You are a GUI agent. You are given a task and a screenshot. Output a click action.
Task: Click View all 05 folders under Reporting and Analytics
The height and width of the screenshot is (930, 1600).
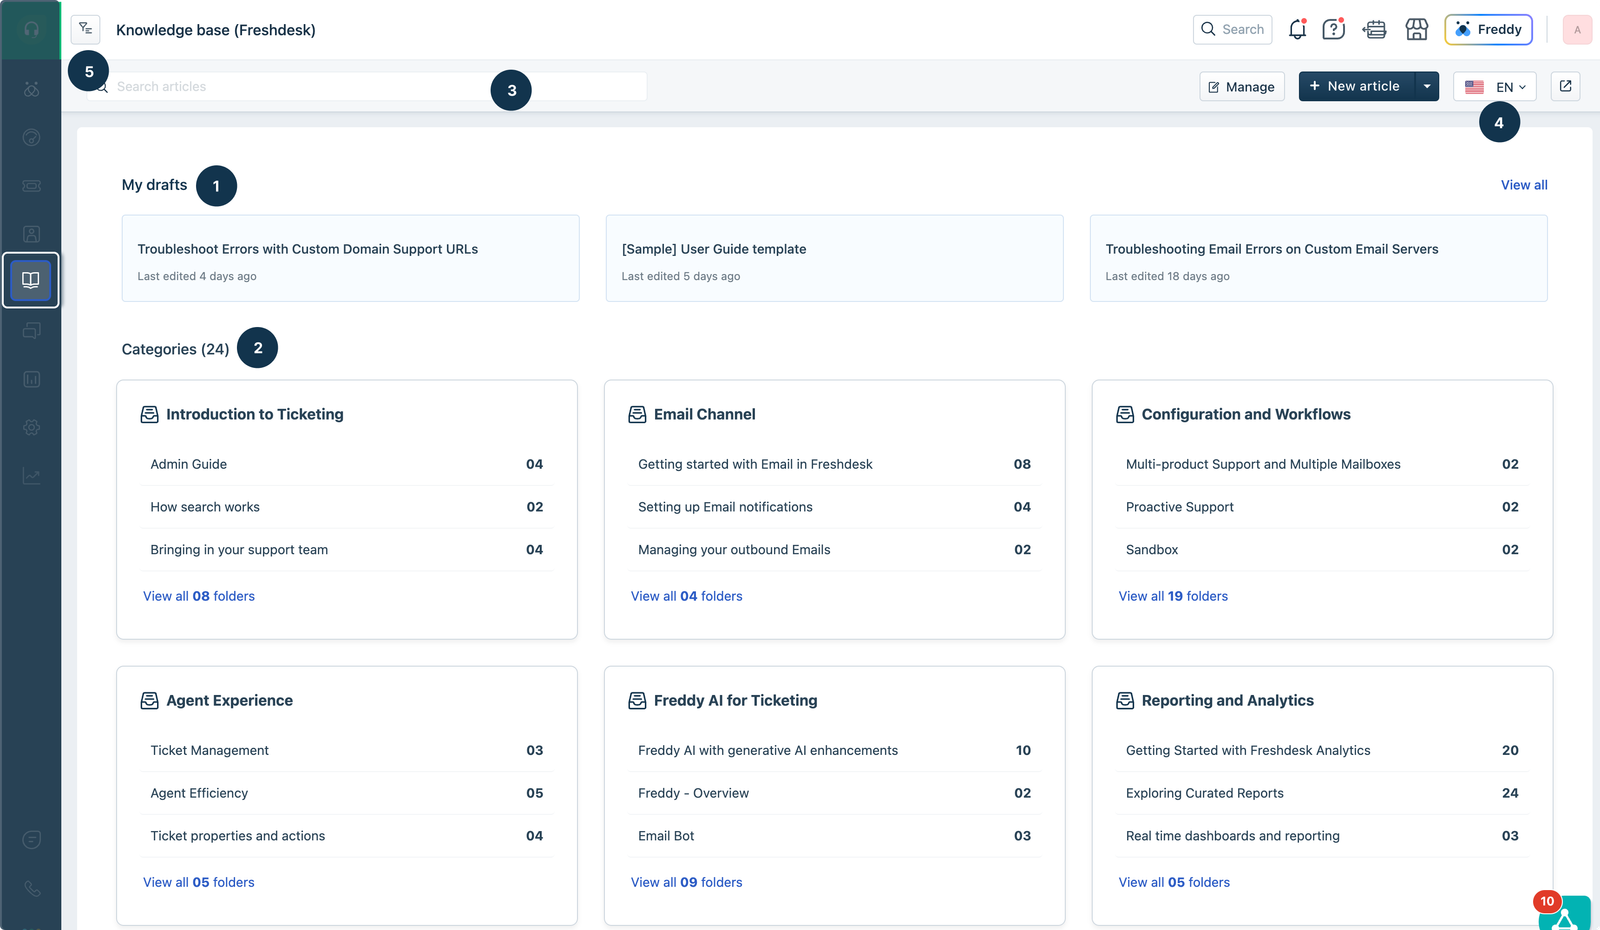pos(1174,882)
